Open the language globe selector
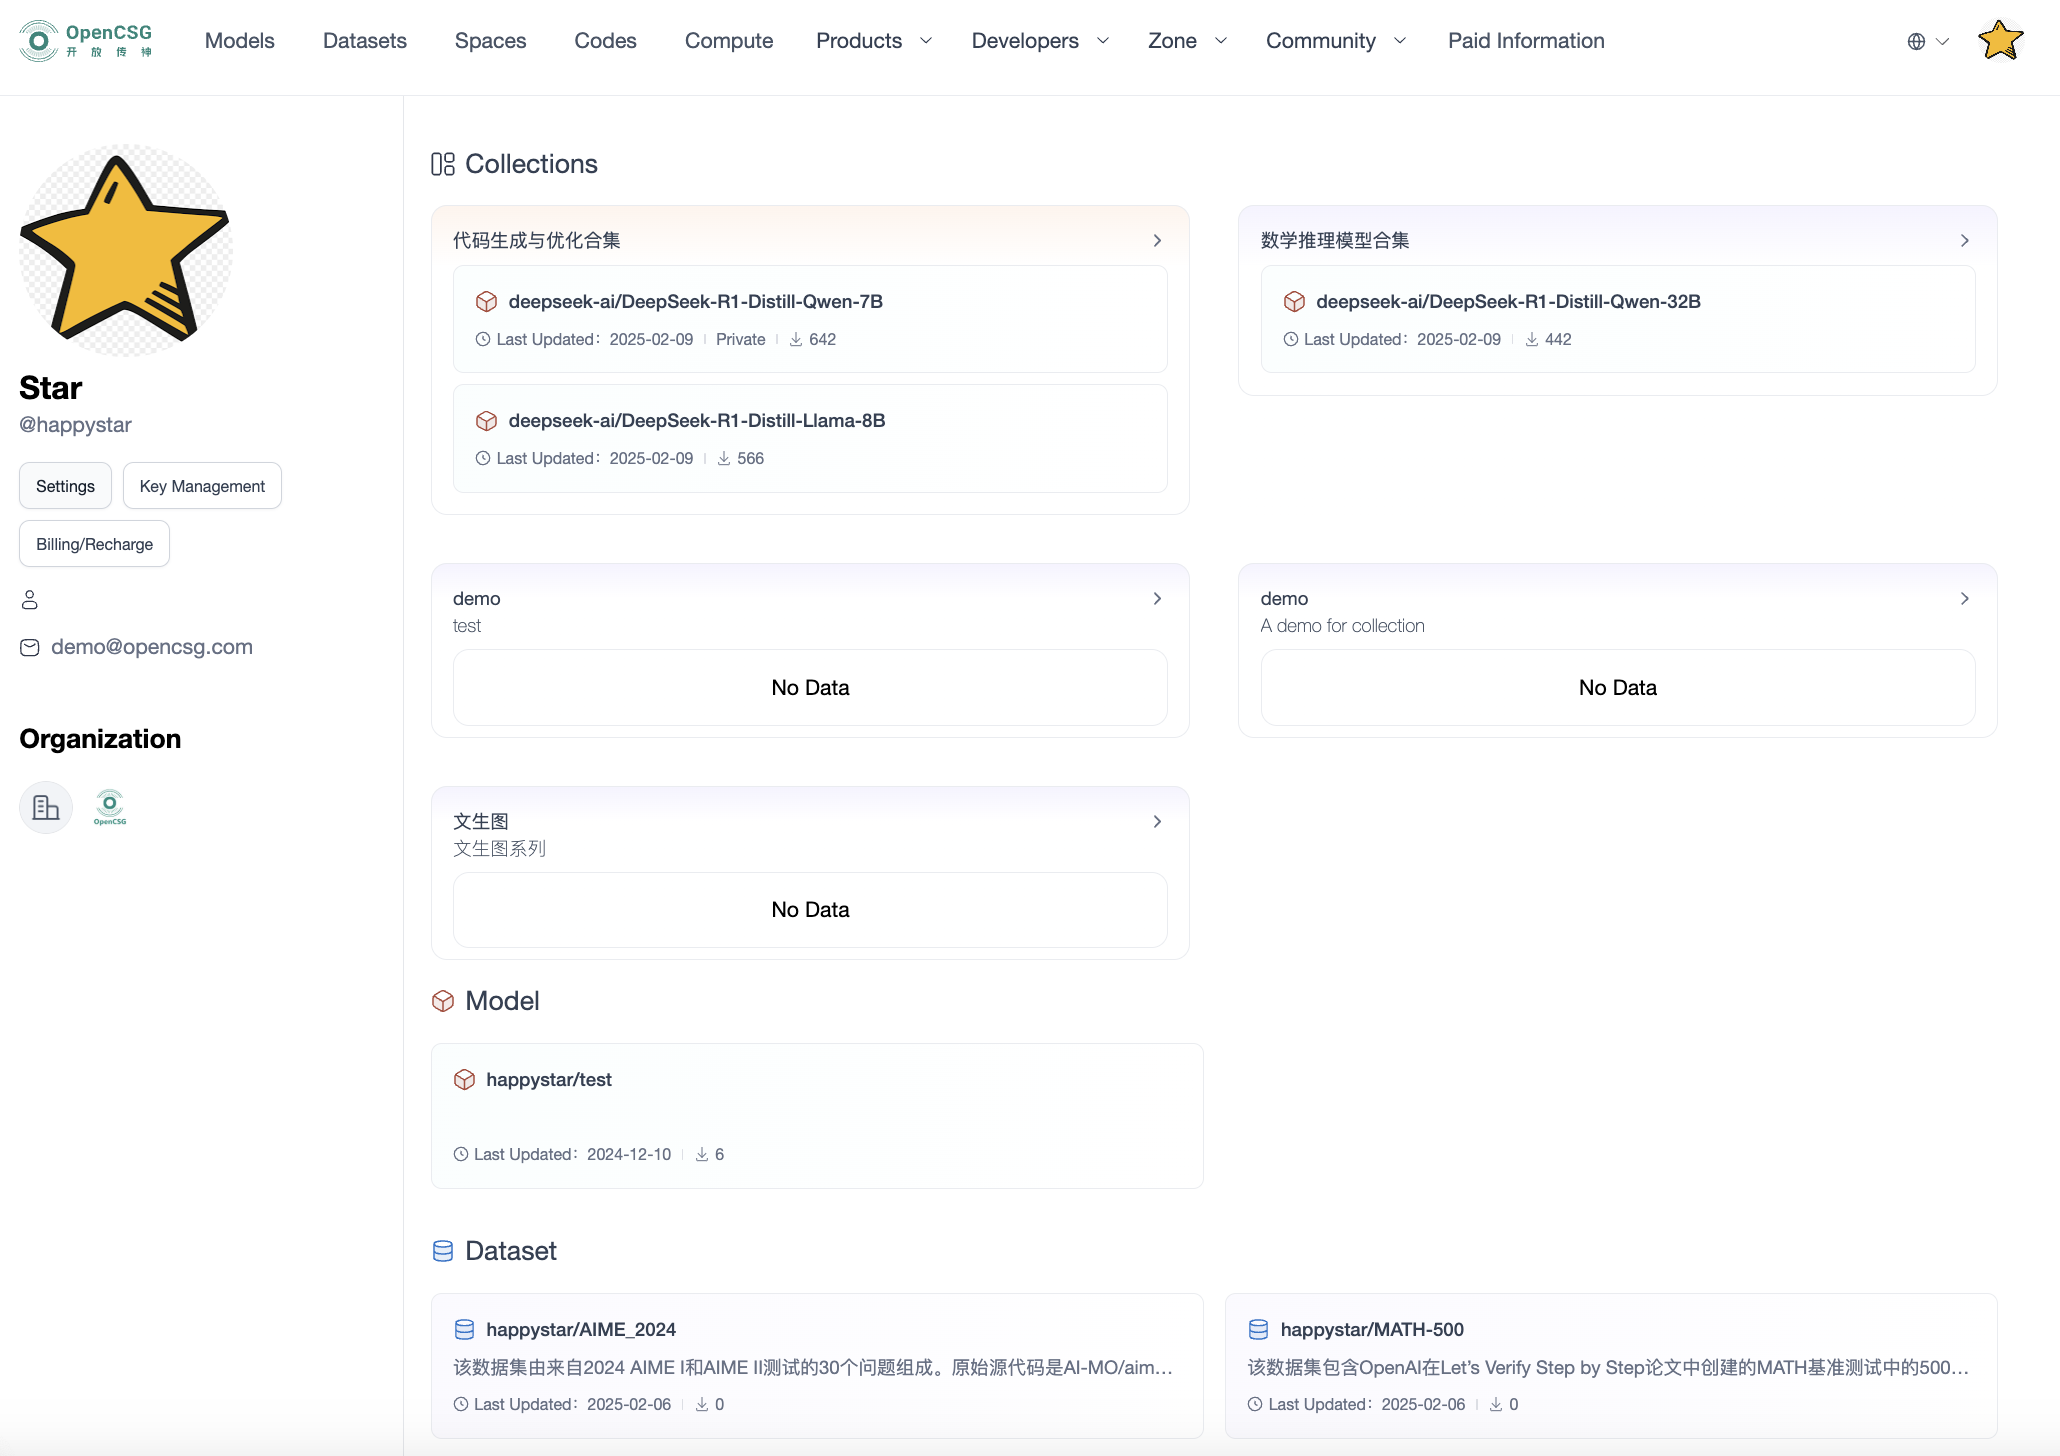The image size is (2060, 1456). (1927, 41)
